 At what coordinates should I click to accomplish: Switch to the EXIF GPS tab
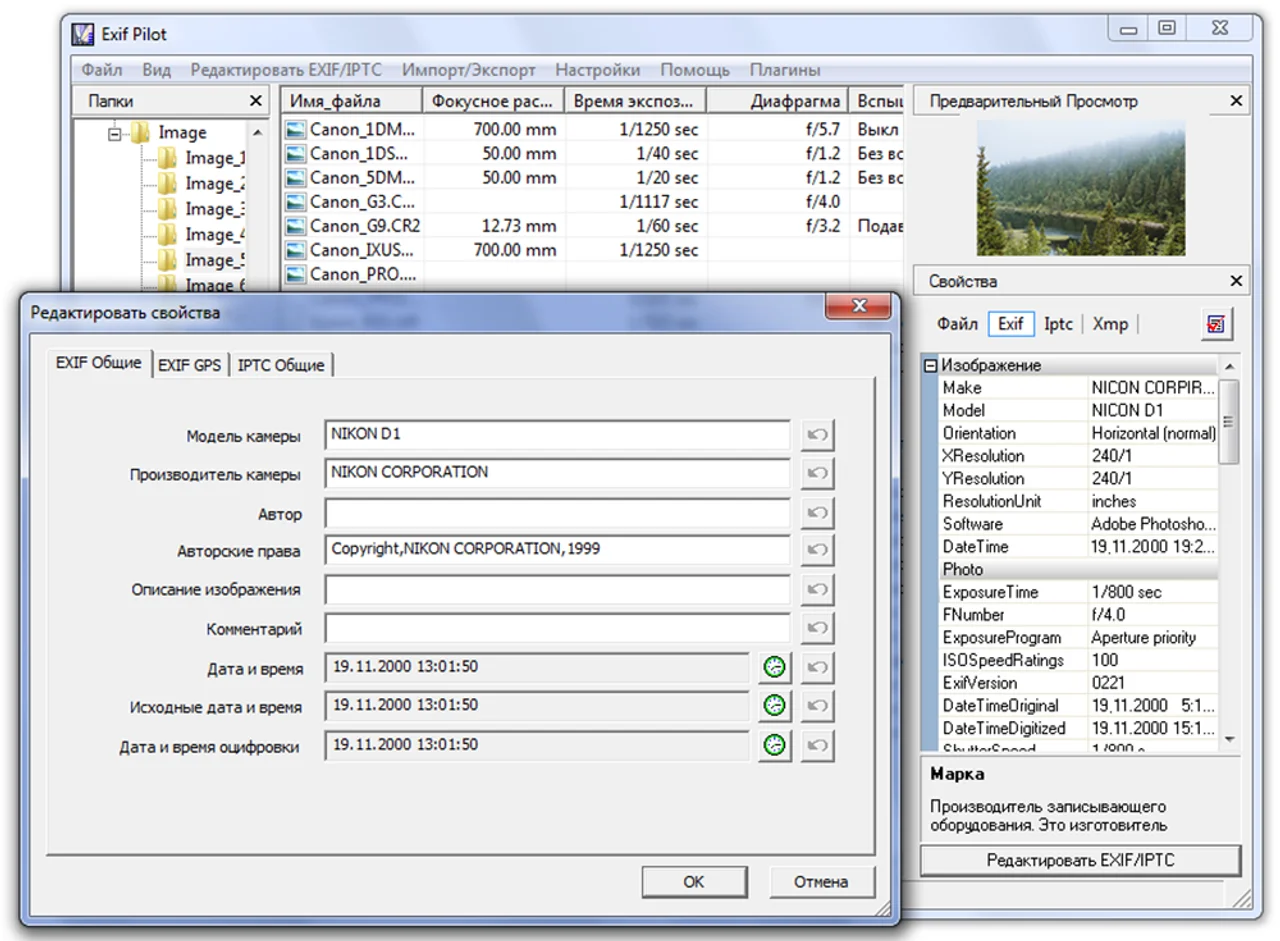[x=190, y=365]
